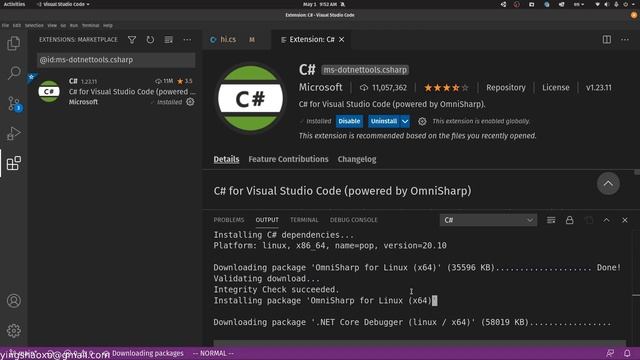Image resolution: width=640 pixels, height=360 pixels.
Task: Close the Extension: C# tab
Action: pos(342,40)
